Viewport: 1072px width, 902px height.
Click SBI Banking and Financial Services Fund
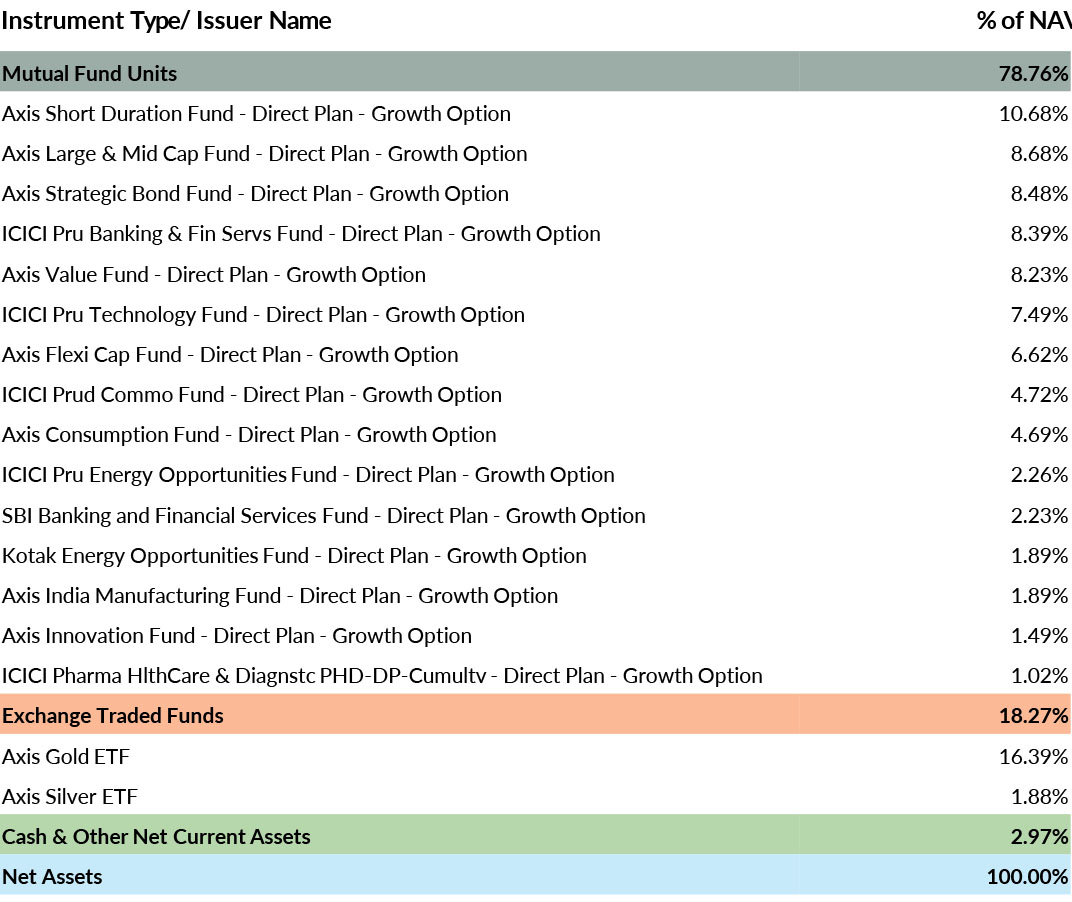tap(323, 516)
